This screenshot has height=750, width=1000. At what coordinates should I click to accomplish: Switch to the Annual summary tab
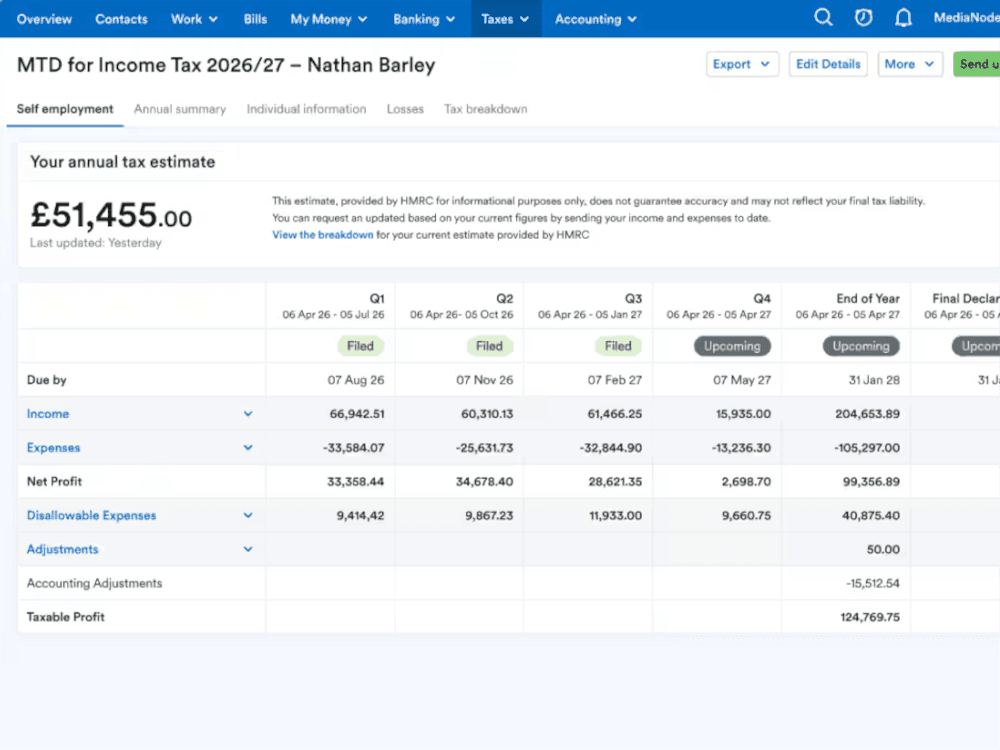point(180,109)
